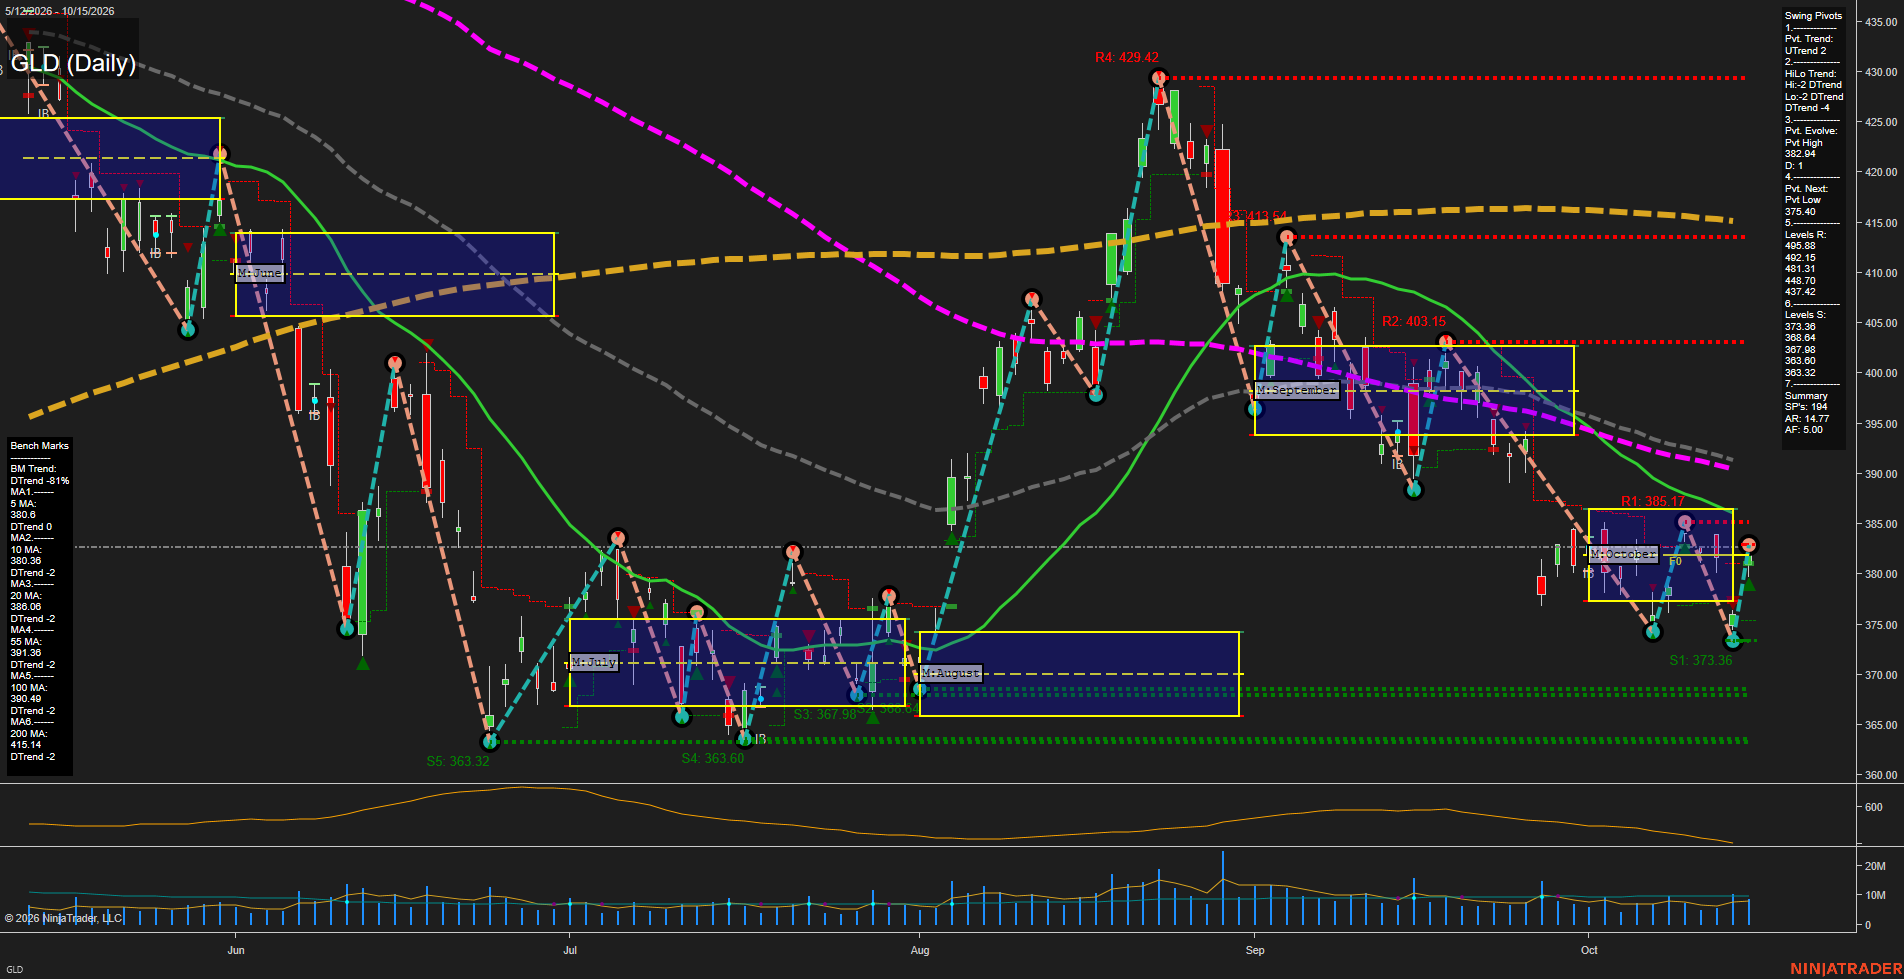
Task: Click the Pvt. Trend entry in Swing Pivots
Action: (x=1809, y=39)
